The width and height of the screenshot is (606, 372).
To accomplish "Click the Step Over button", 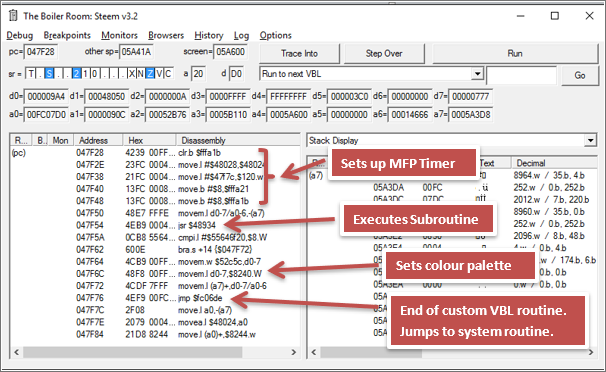I will click(384, 54).
